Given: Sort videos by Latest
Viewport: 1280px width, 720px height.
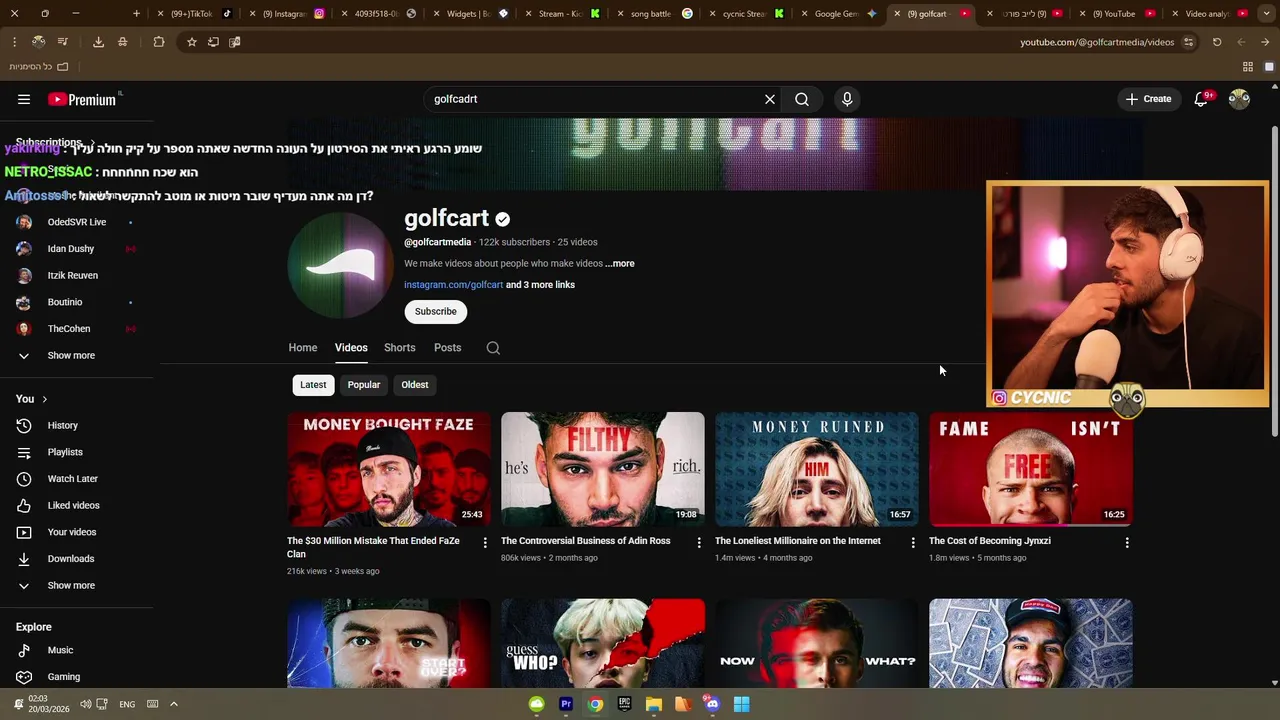Looking at the screenshot, I should click(313, 385).
